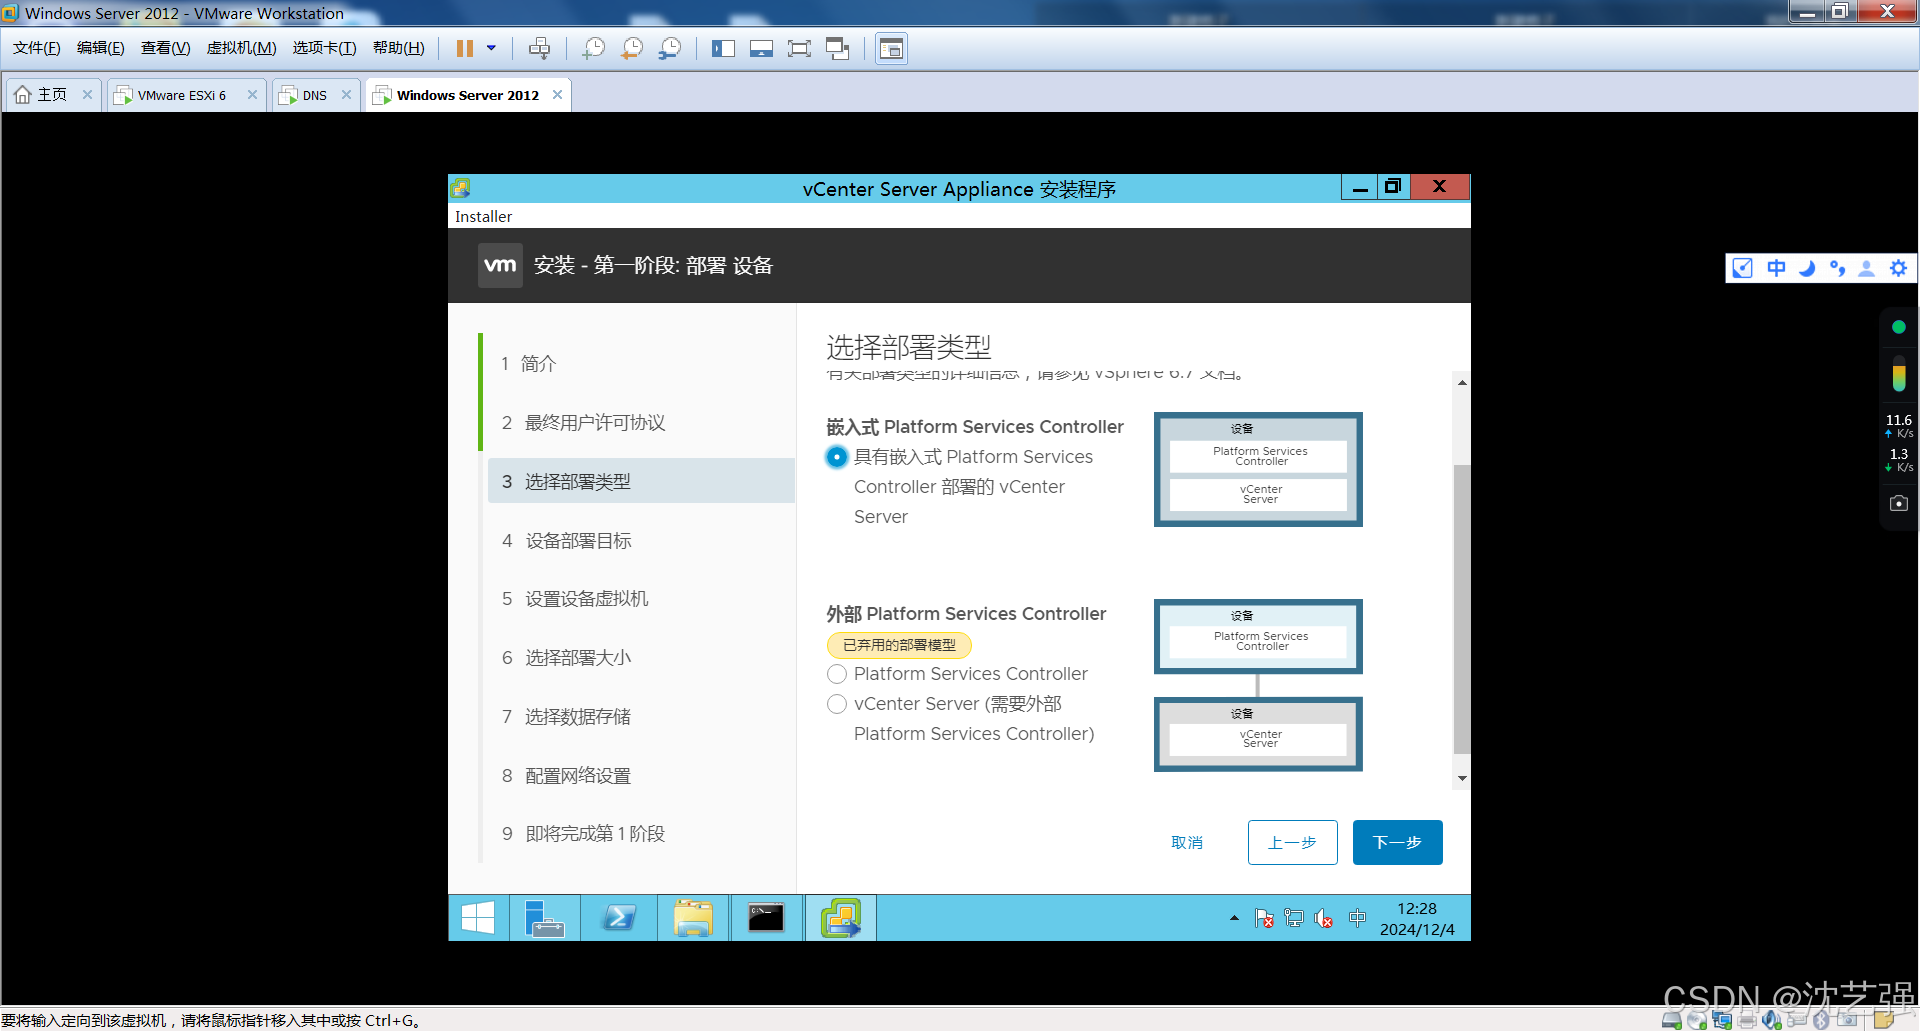The width and height of the screenshot is (1920, 1032).
Task: Toggle the thumbnail bar view
Action: 761,48
